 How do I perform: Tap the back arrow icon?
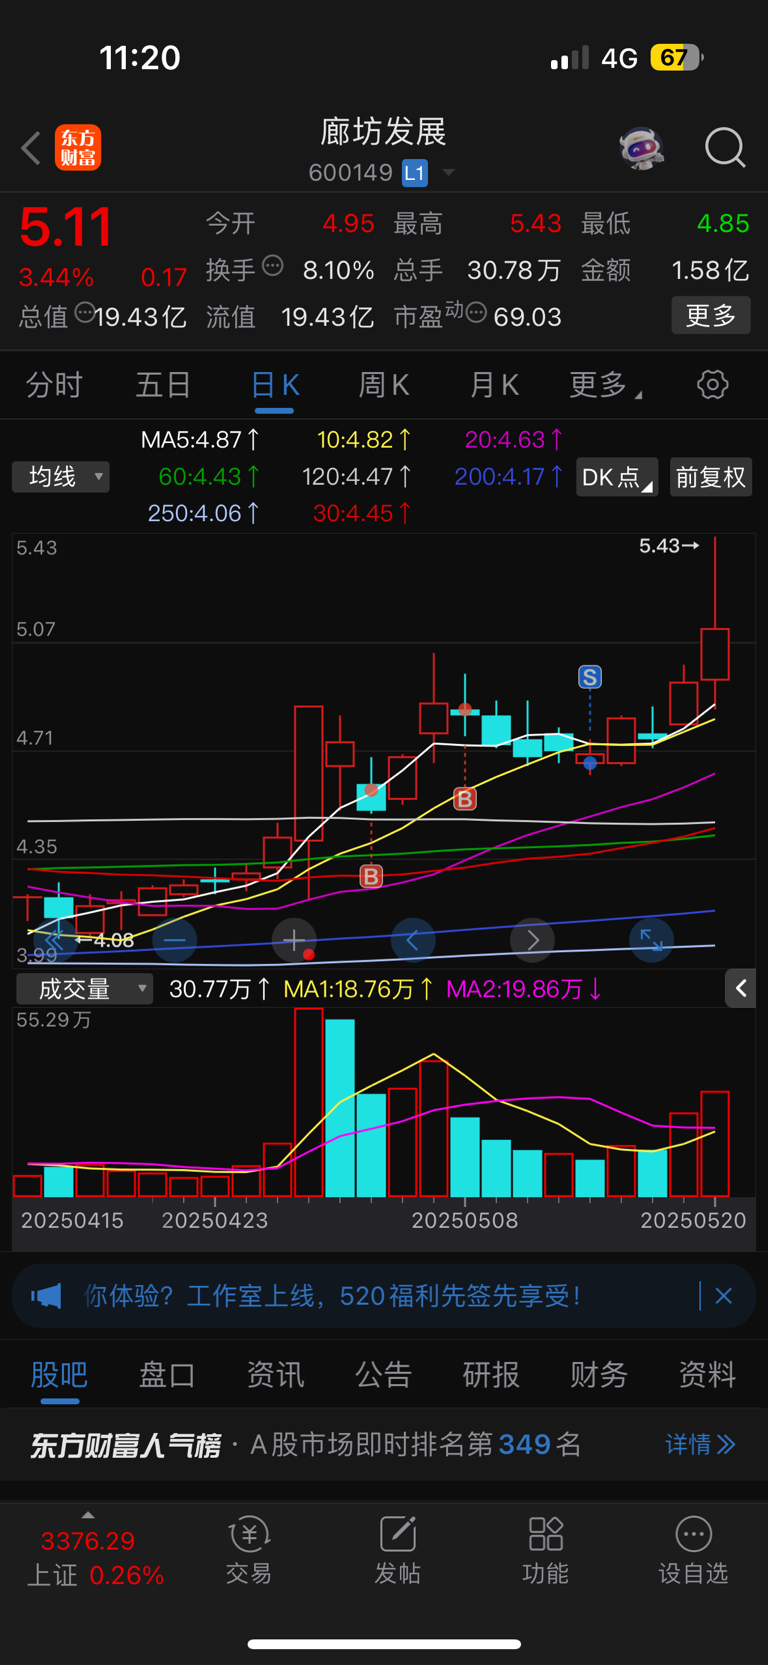coord(31,148)
